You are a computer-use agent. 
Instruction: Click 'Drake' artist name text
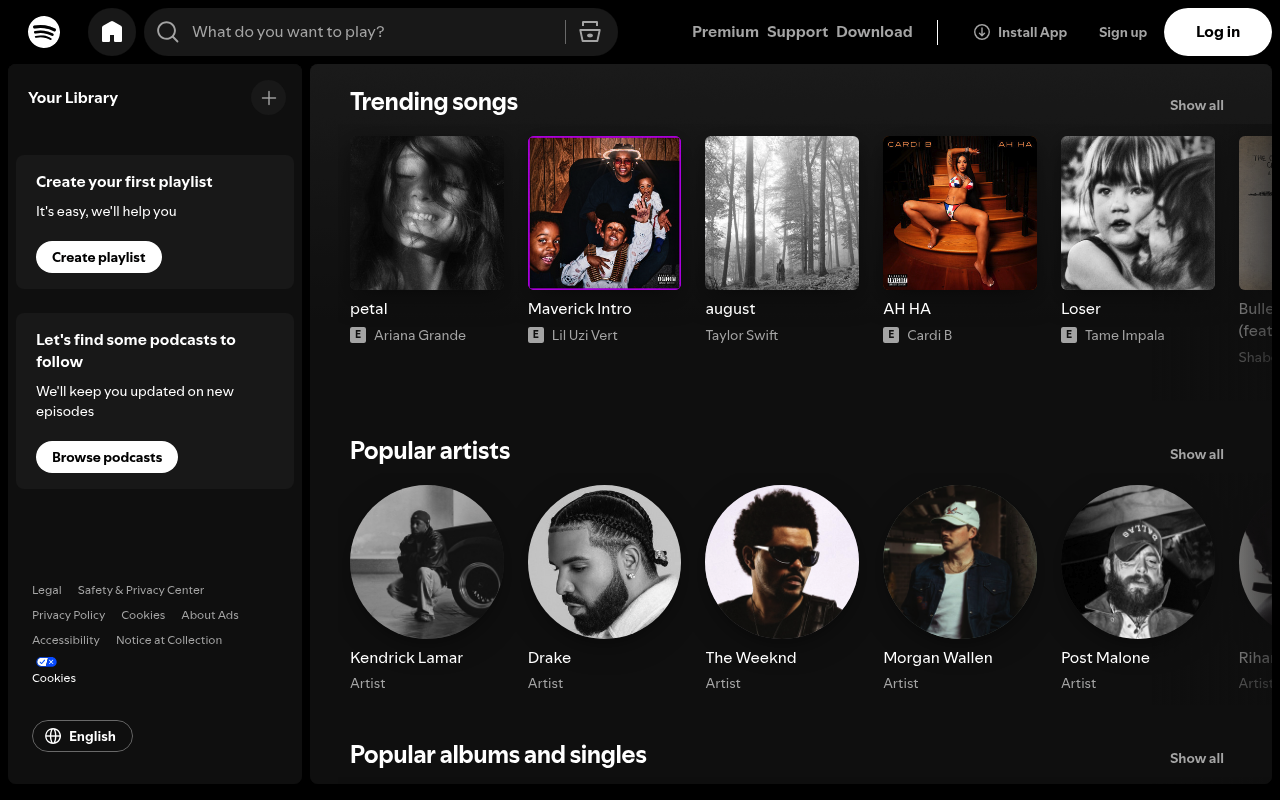click(549, 658)
